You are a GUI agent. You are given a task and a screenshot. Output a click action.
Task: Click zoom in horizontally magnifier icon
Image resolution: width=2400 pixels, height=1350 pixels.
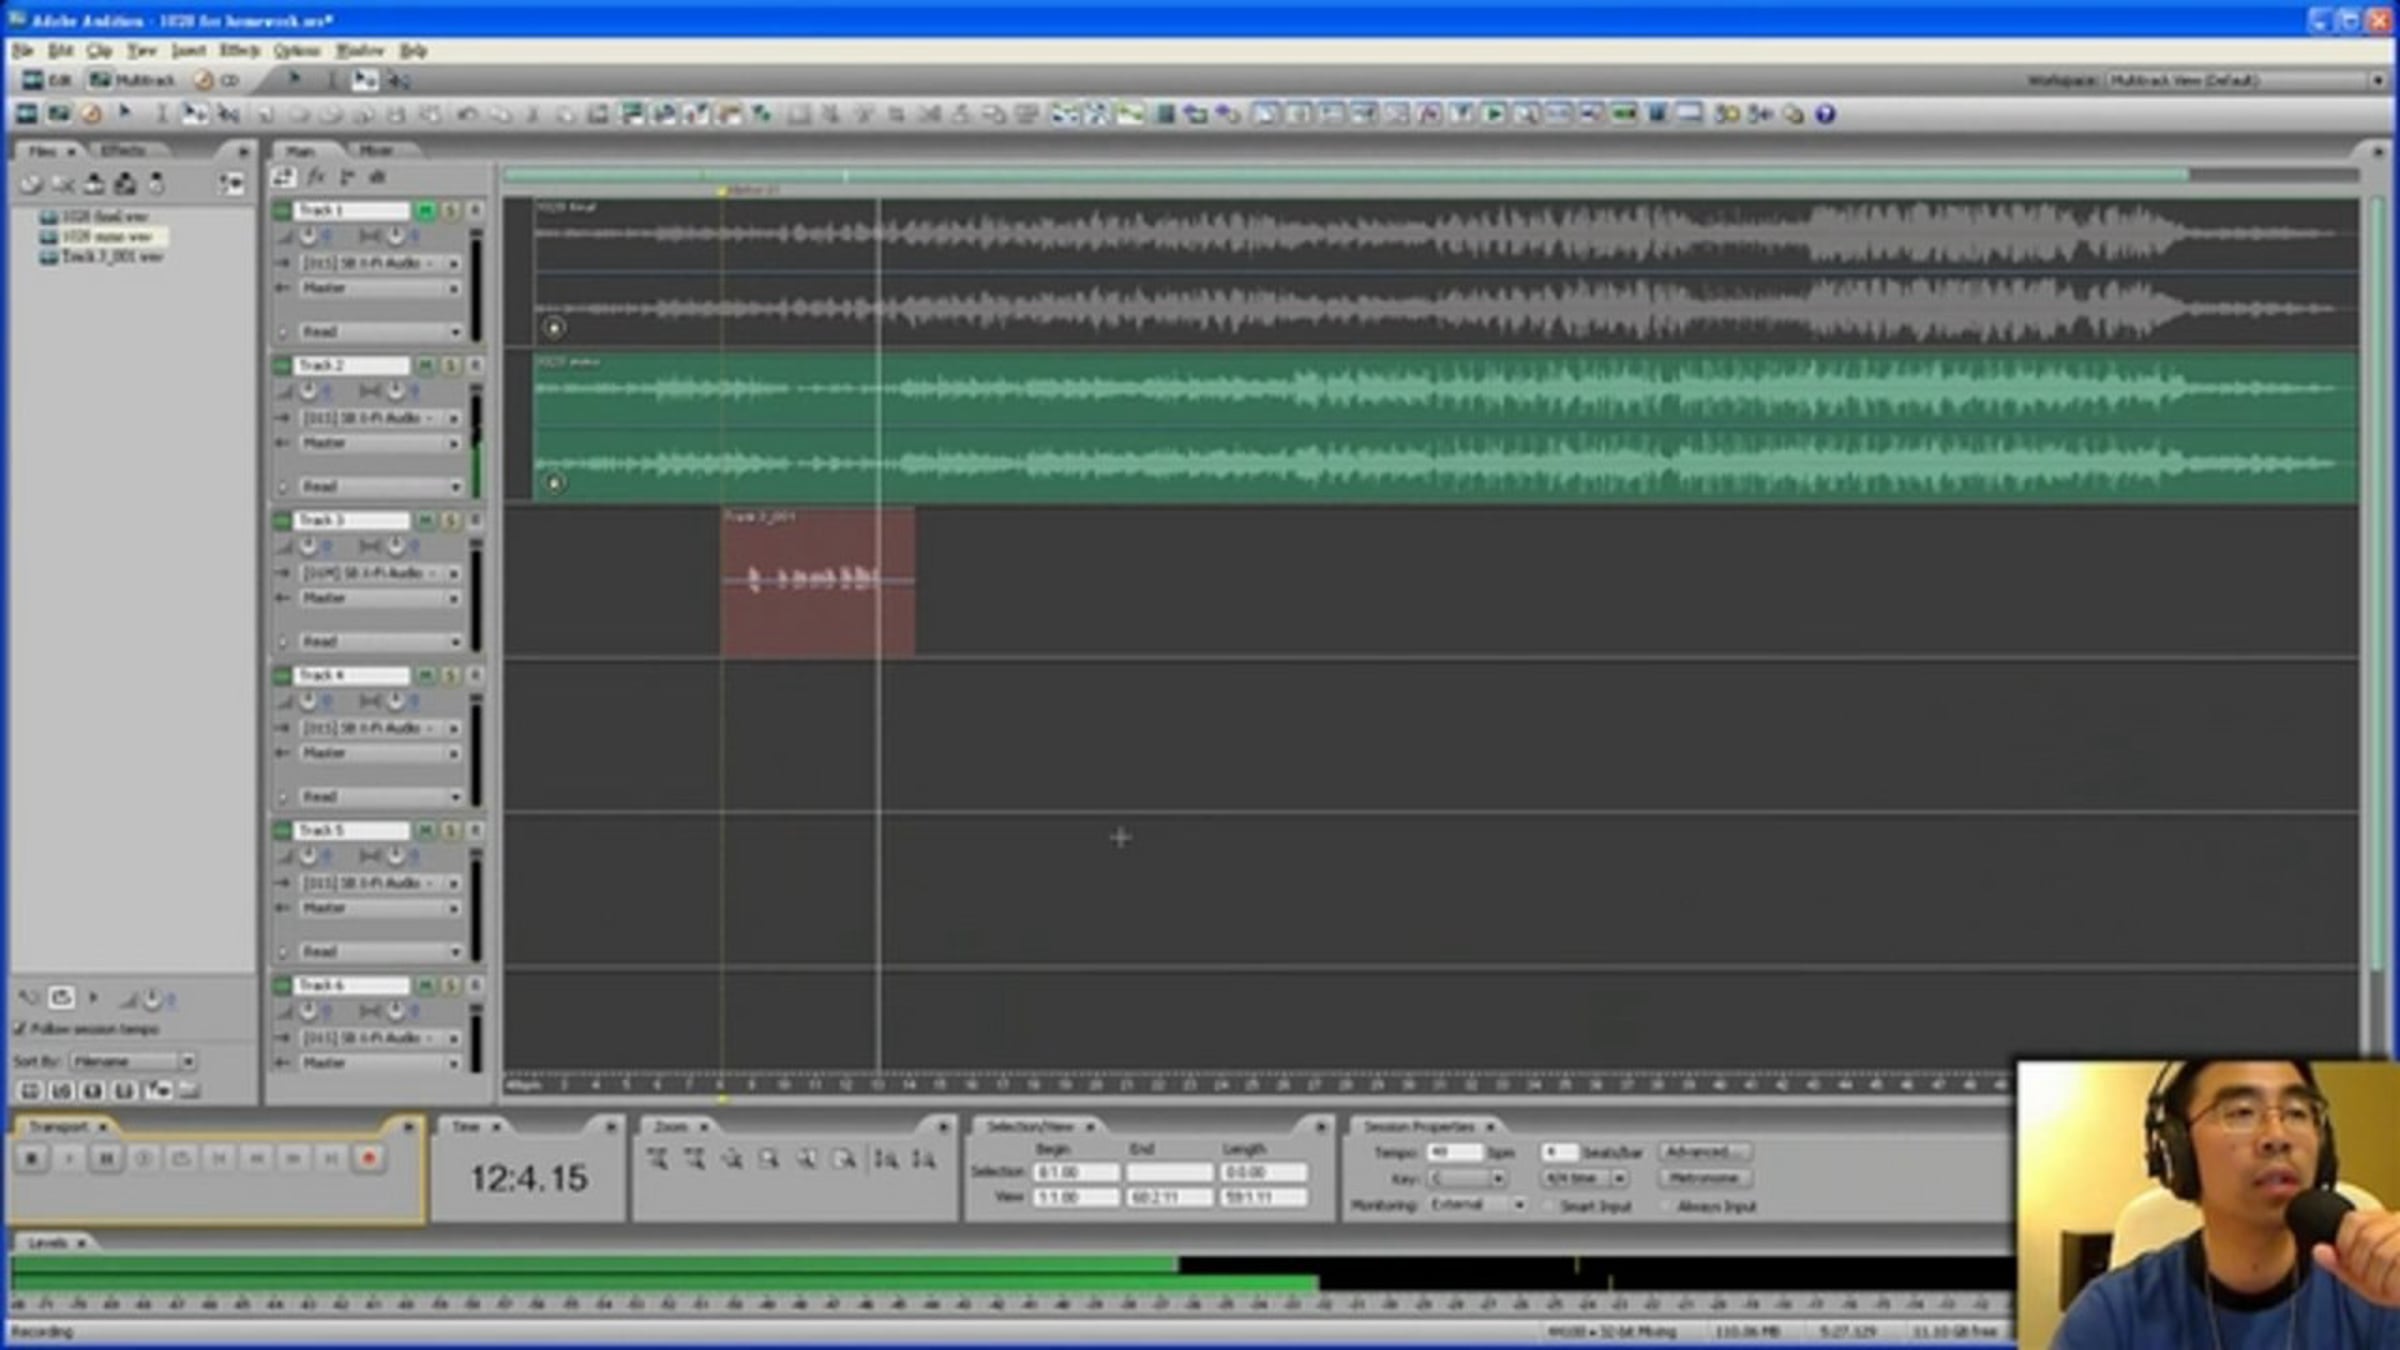[x=658, y=1159]
